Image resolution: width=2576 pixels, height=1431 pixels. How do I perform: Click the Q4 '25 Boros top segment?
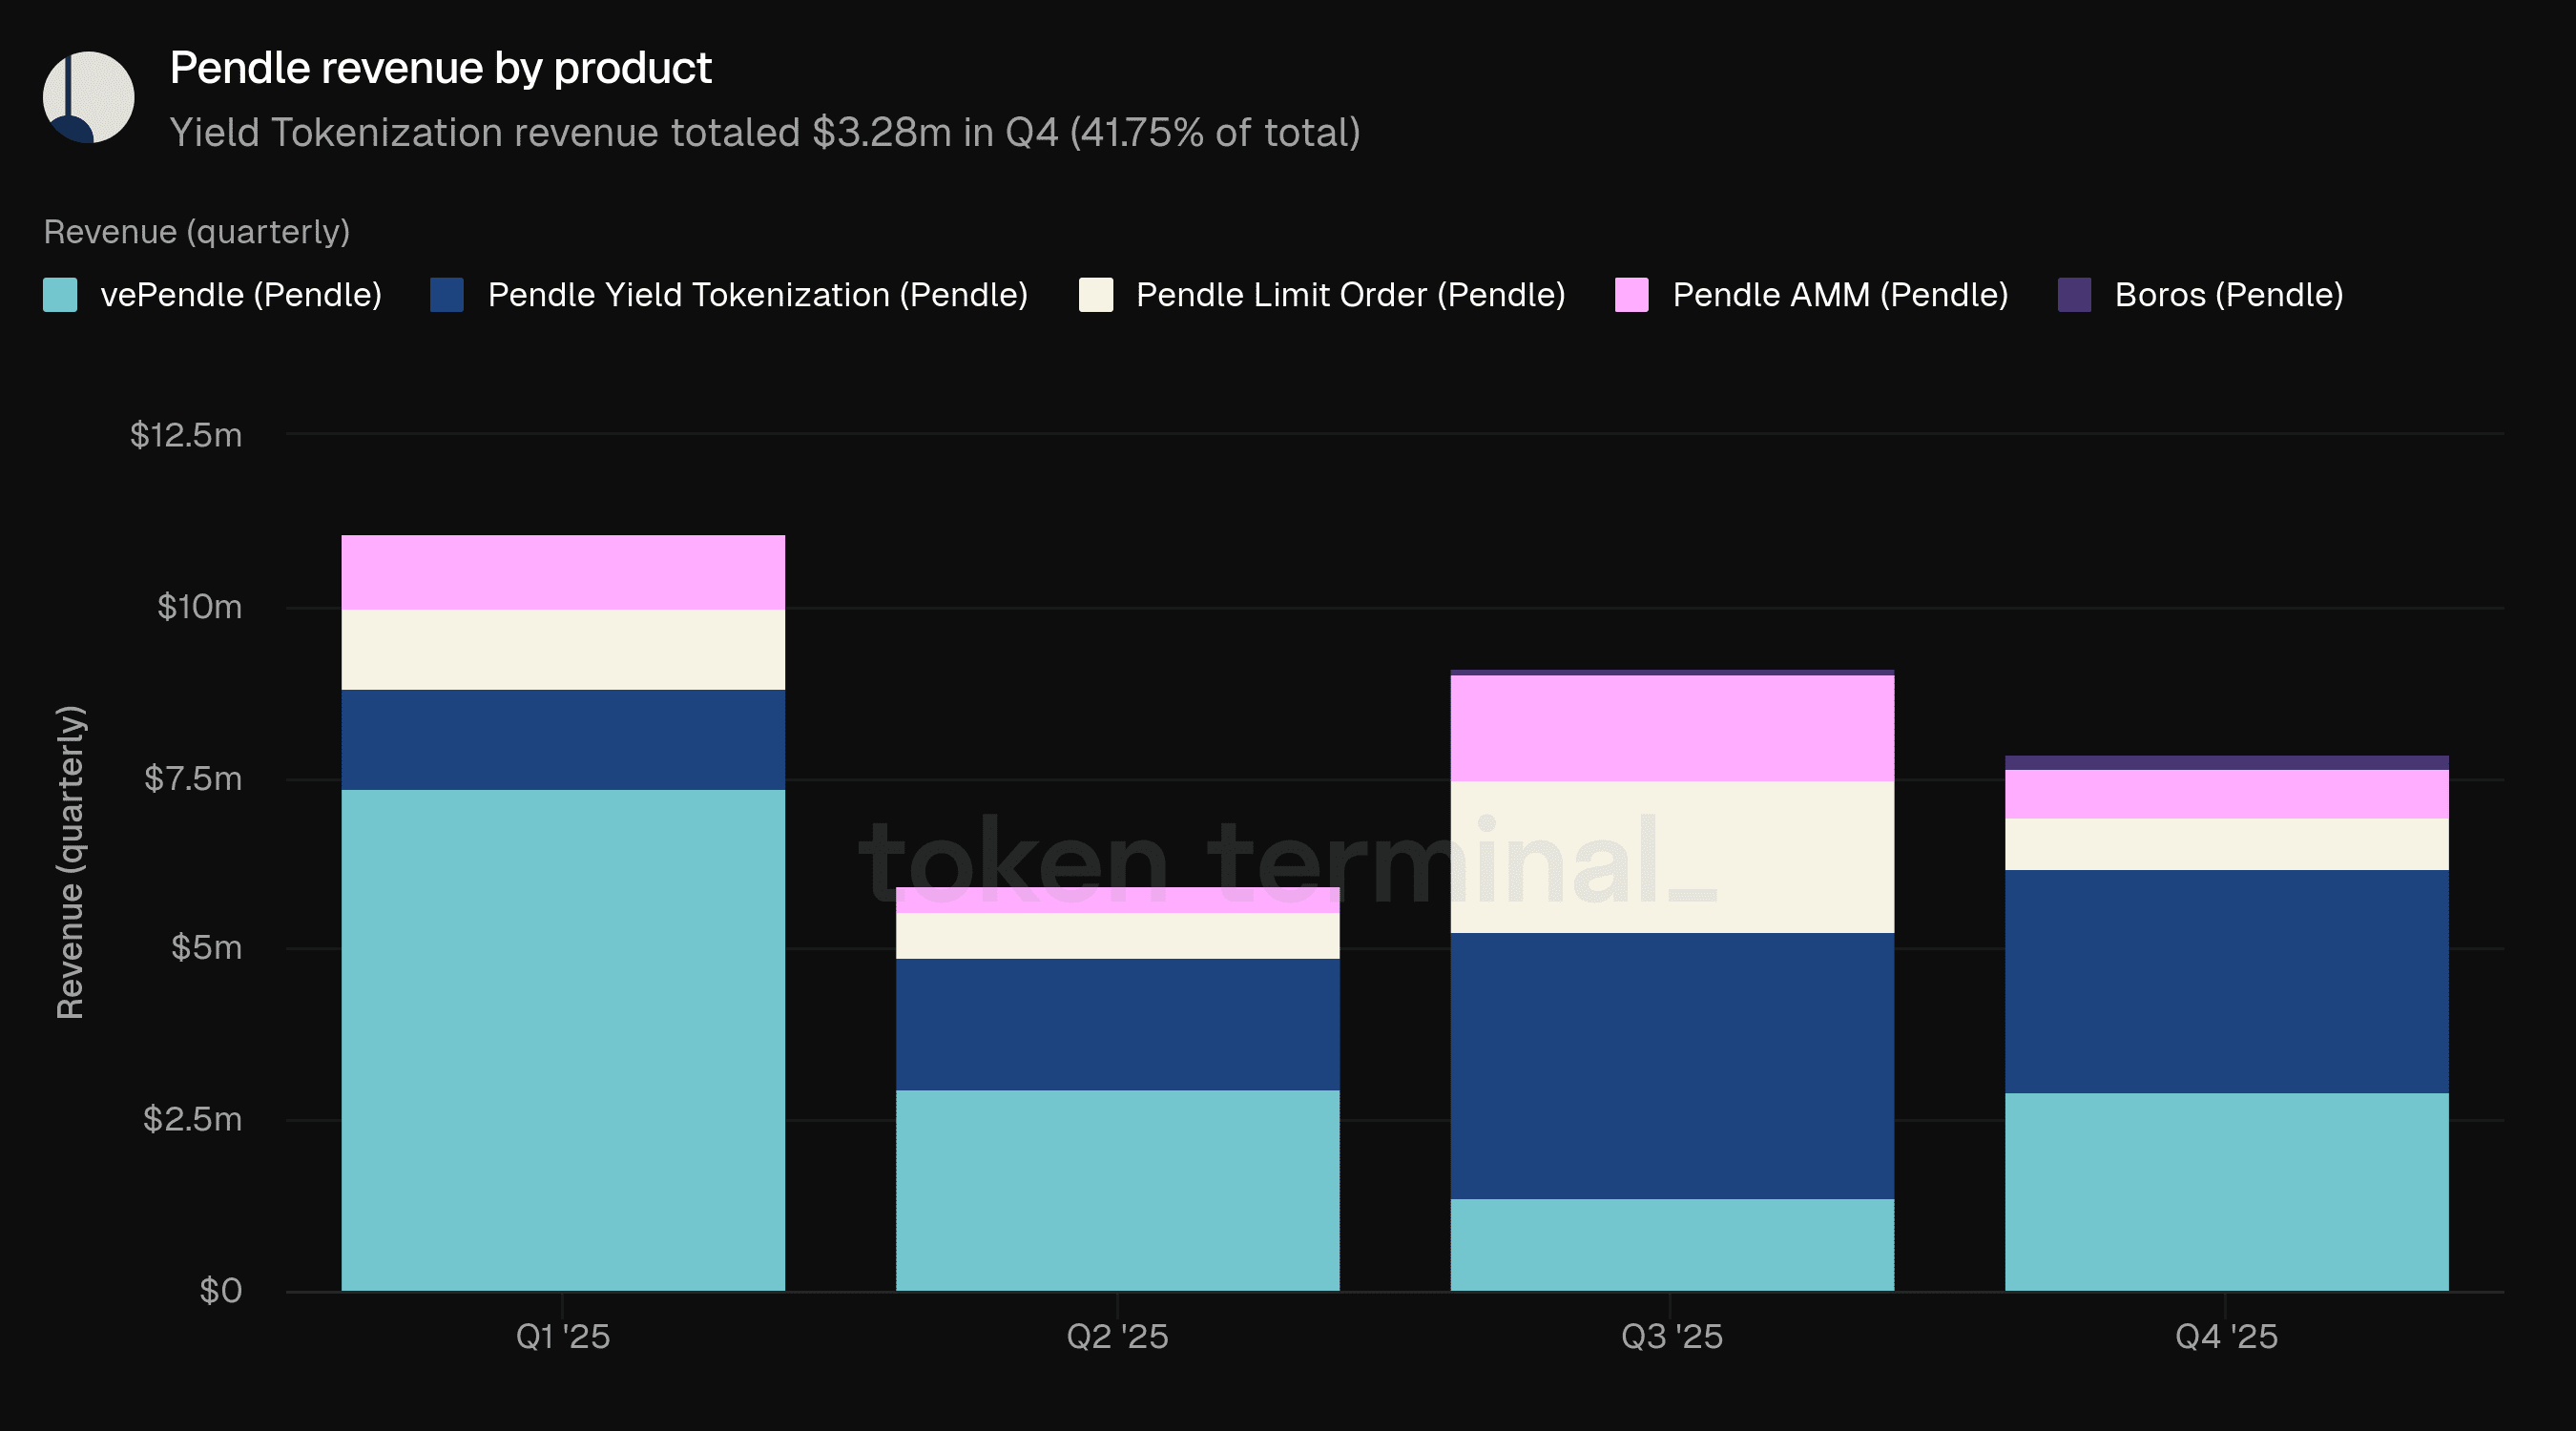click(2226, 763)
